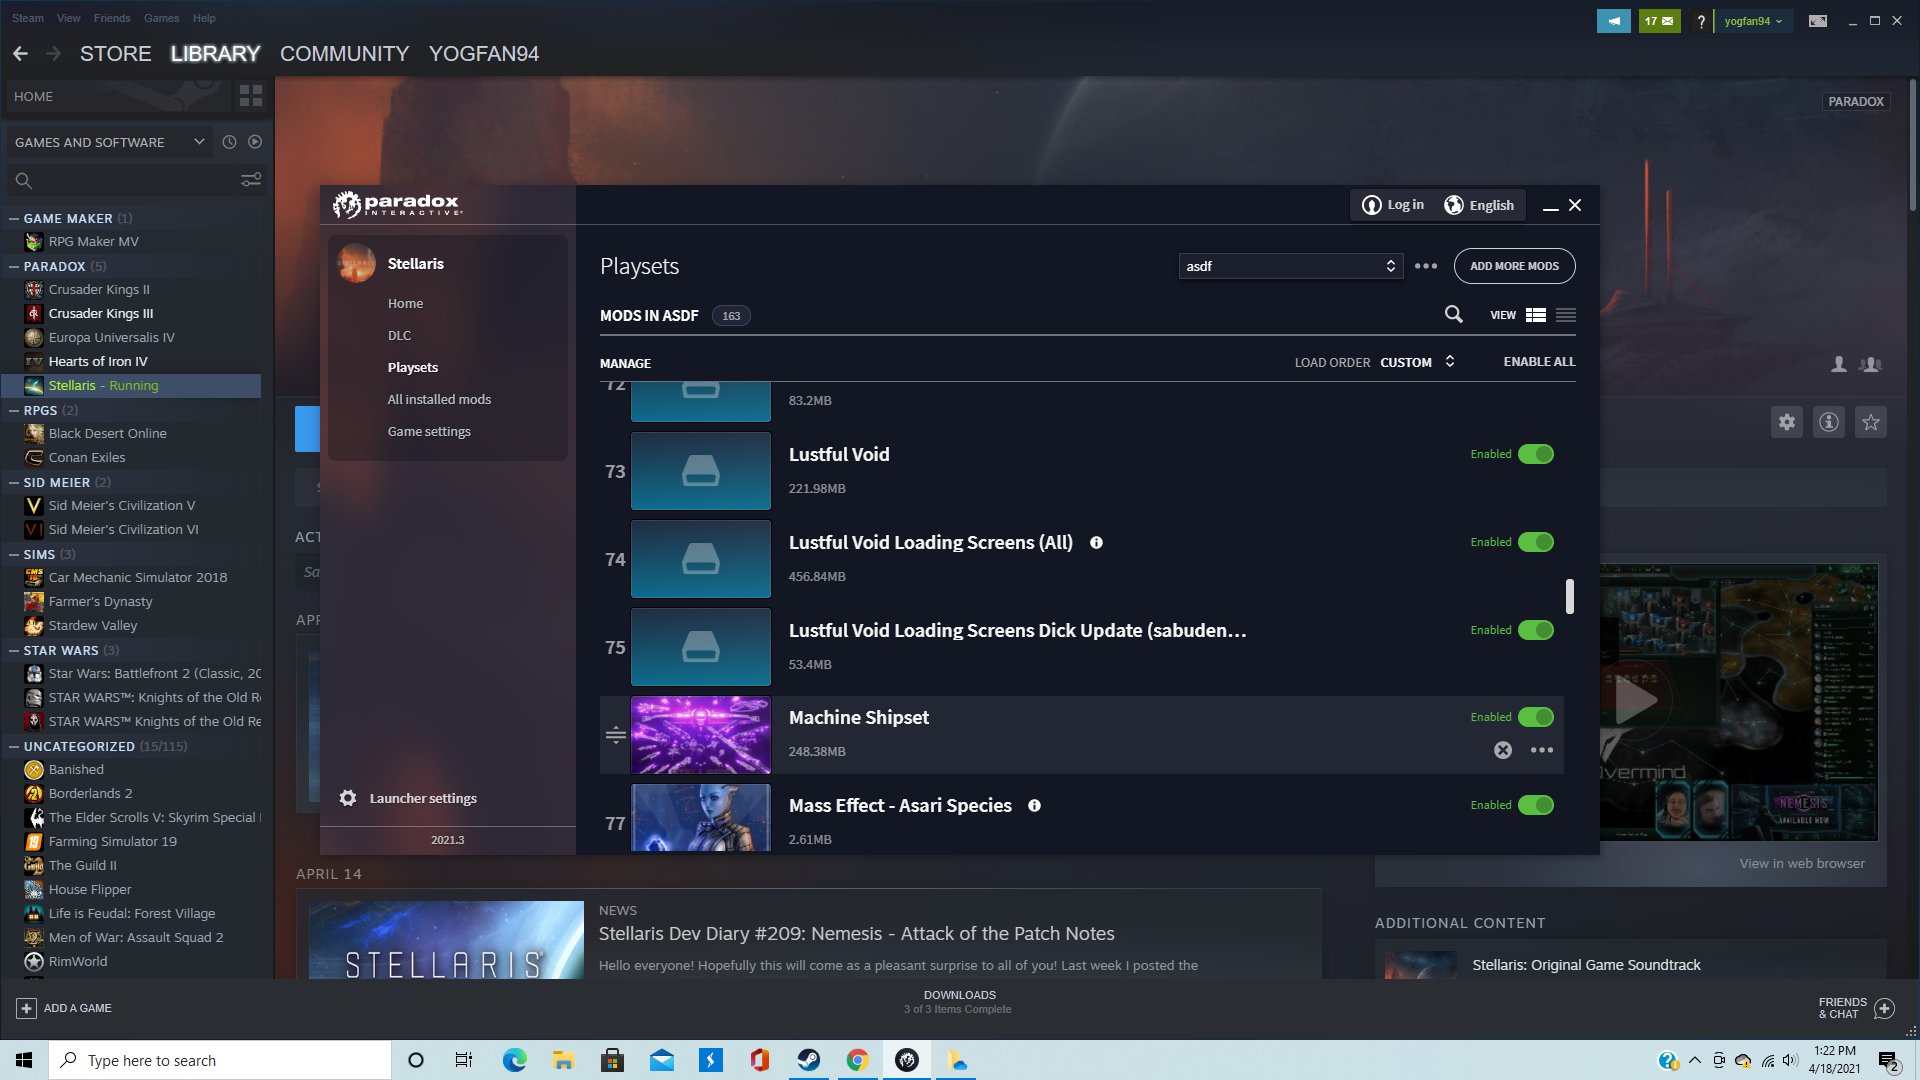The height and width of the screenshot is (1080, 1920).
Task: Switch to the detailed thumbnail list view
Action: click(1536, 315)
